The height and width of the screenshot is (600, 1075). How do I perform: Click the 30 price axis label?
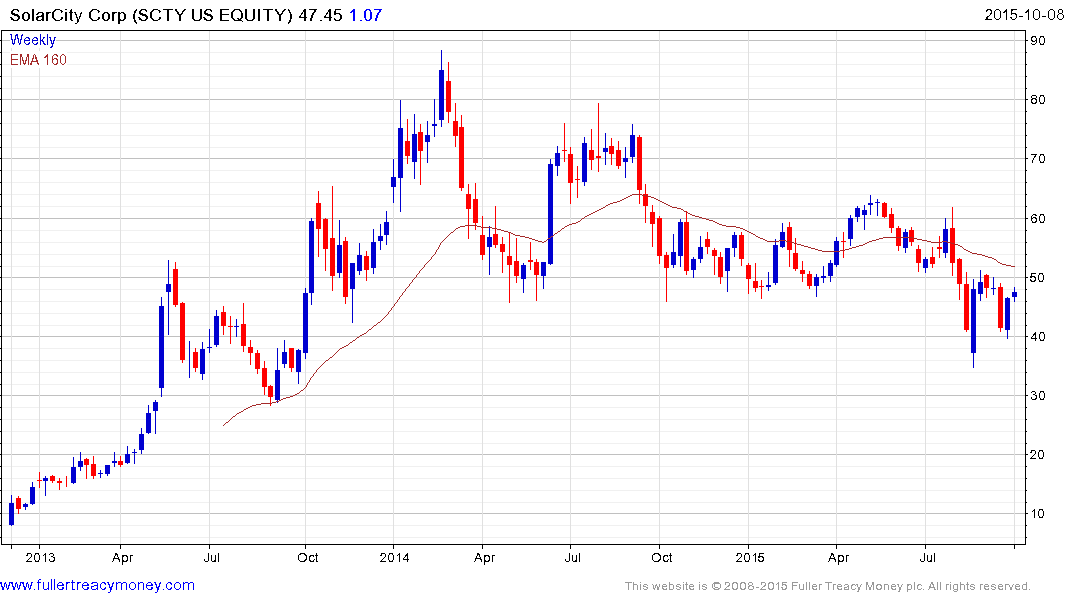(1038, 396)
